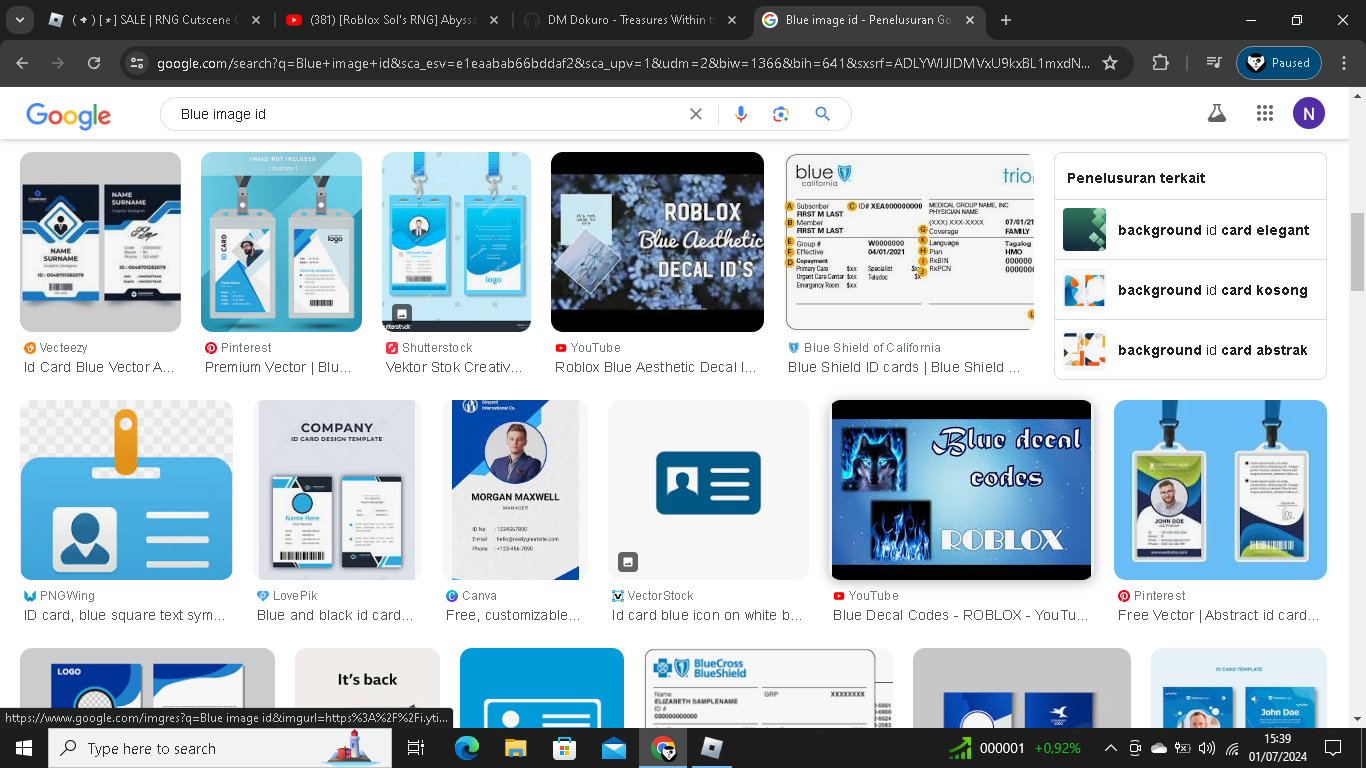The height and width of the screenshot is (768, 1366).
Task: Show hidden system tray icons
Action: pyautogui.click(x=1110, y=748)
